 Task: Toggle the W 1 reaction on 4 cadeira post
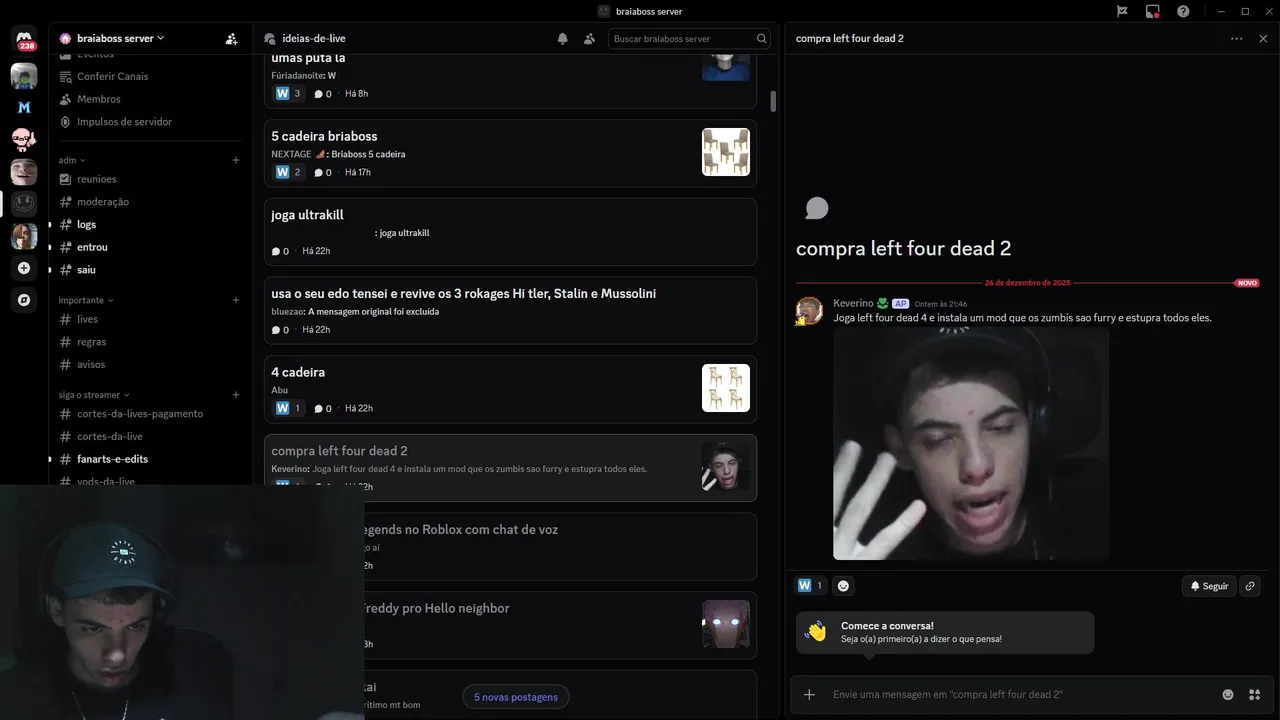coord(288,408)
